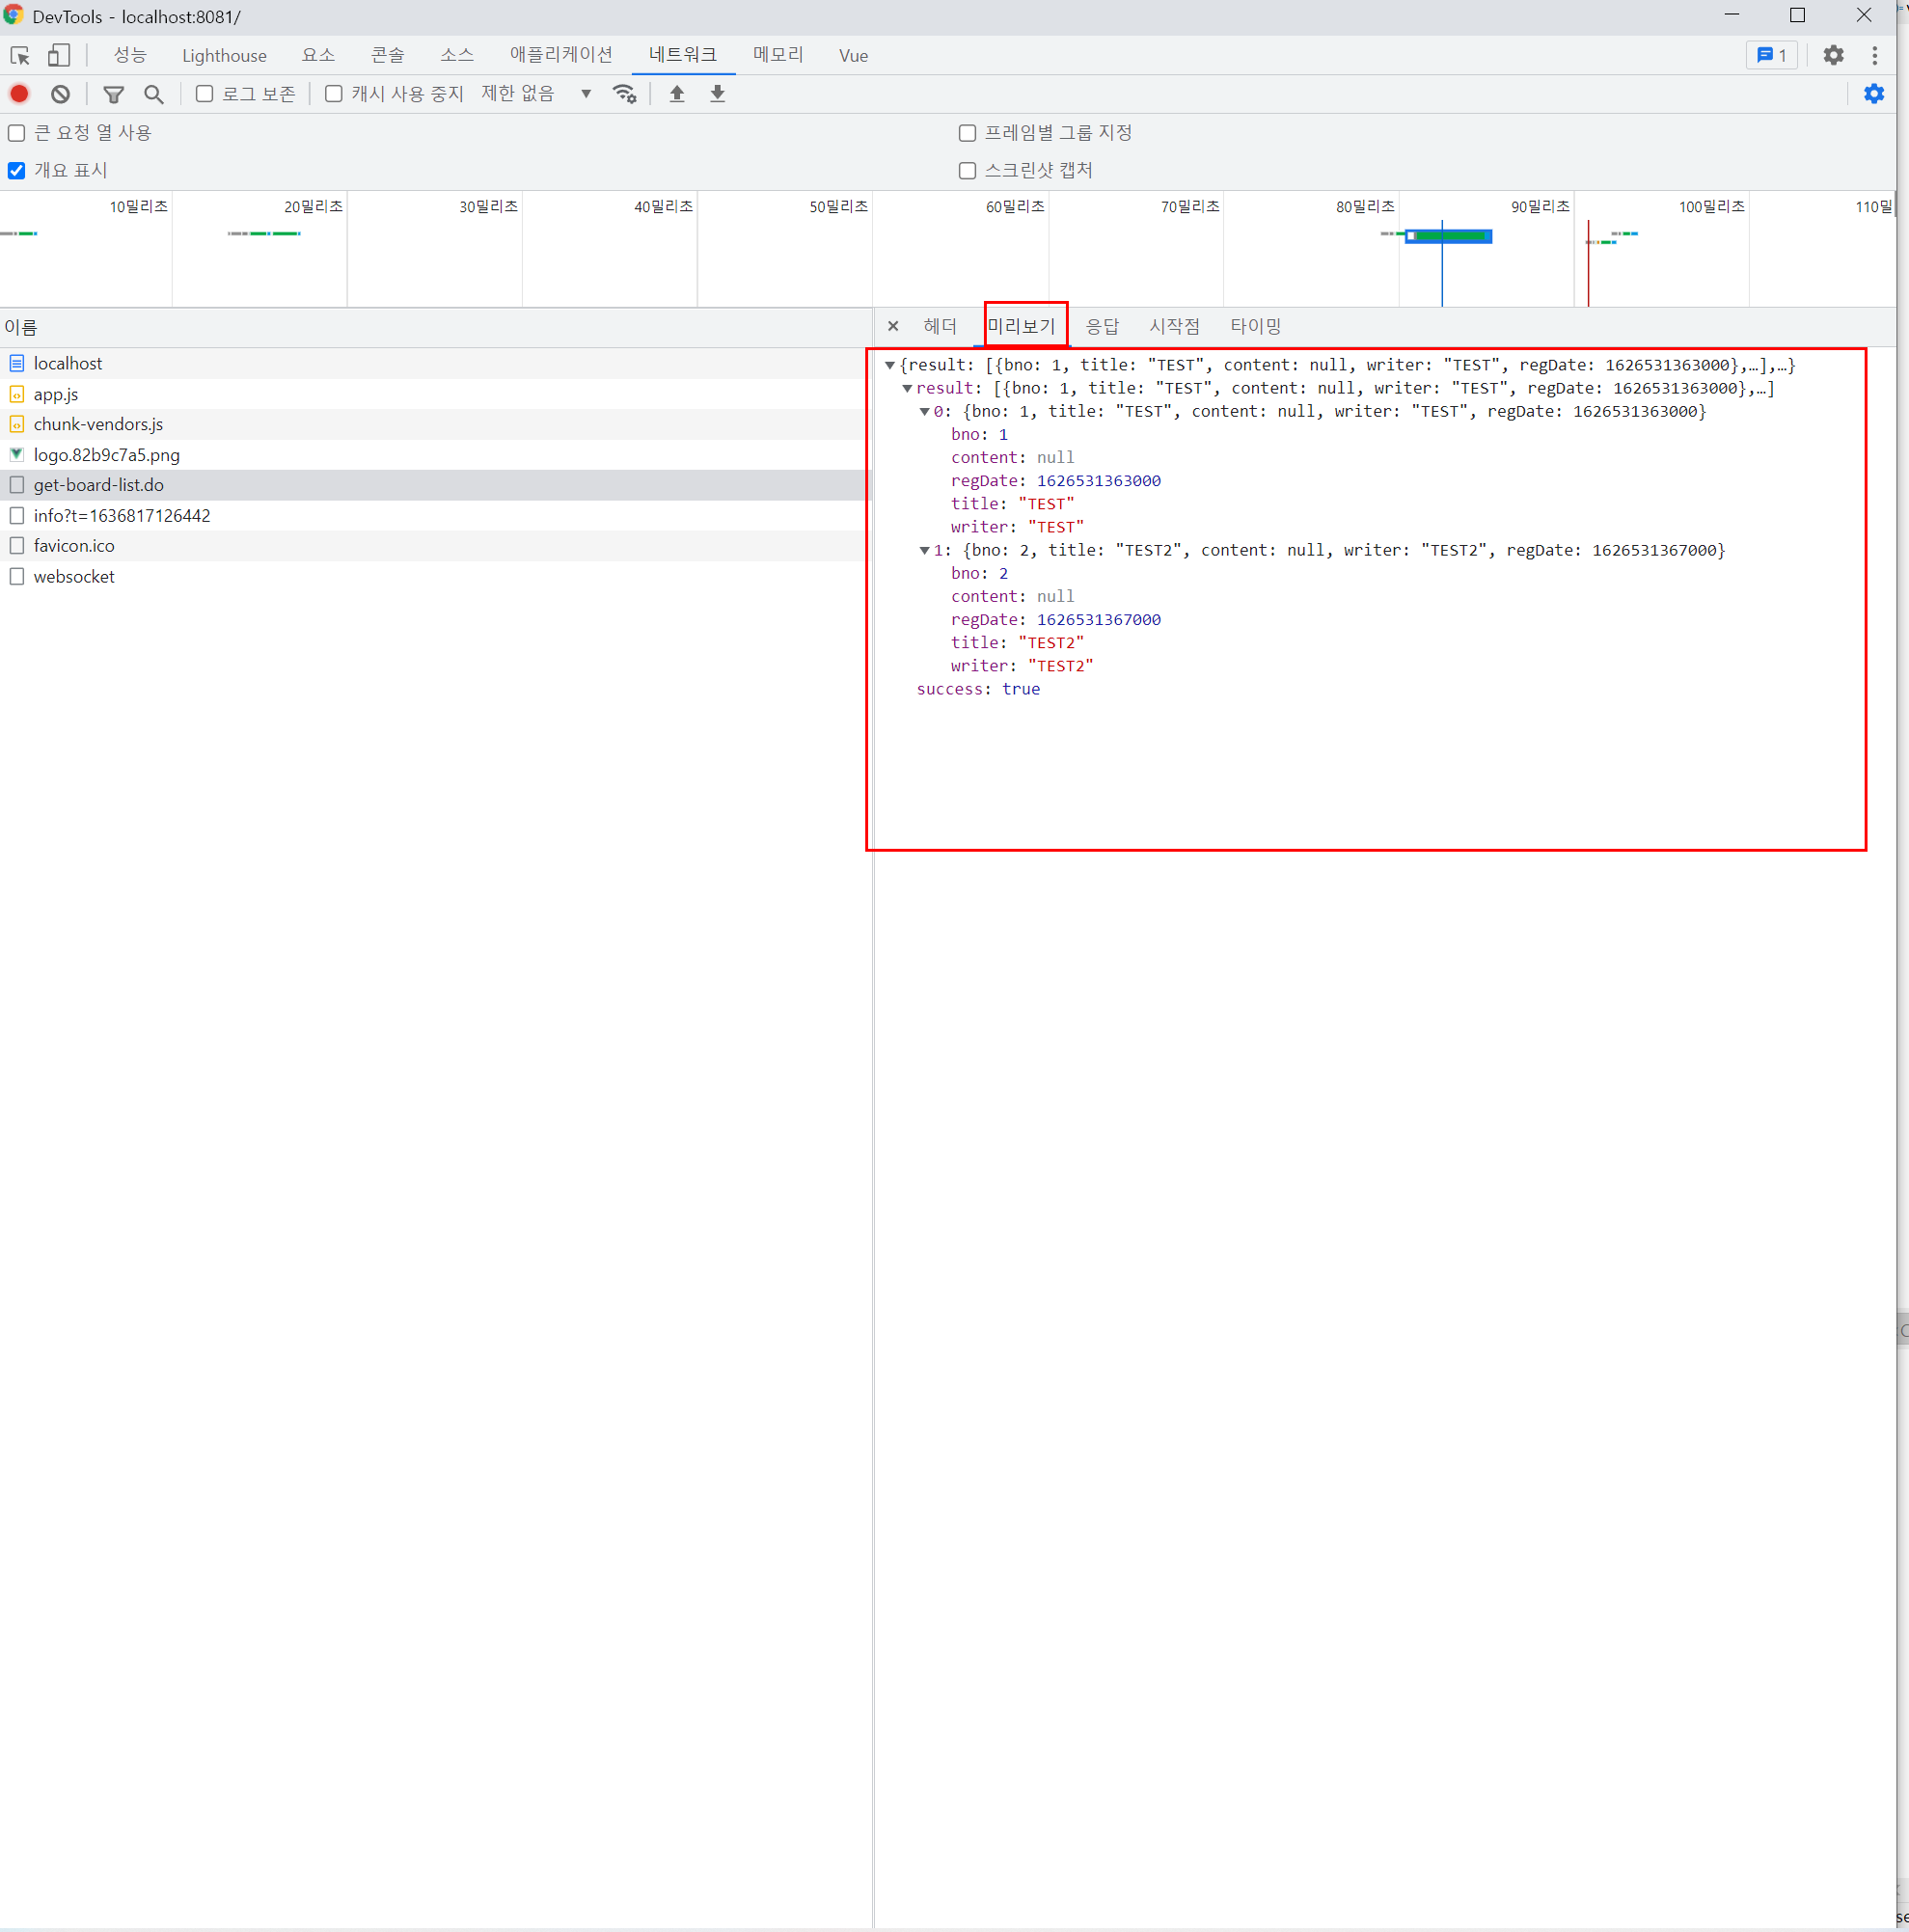
Task: Enable the 캐시 사용 중지 checkbox
Action: tap(334, 94)
